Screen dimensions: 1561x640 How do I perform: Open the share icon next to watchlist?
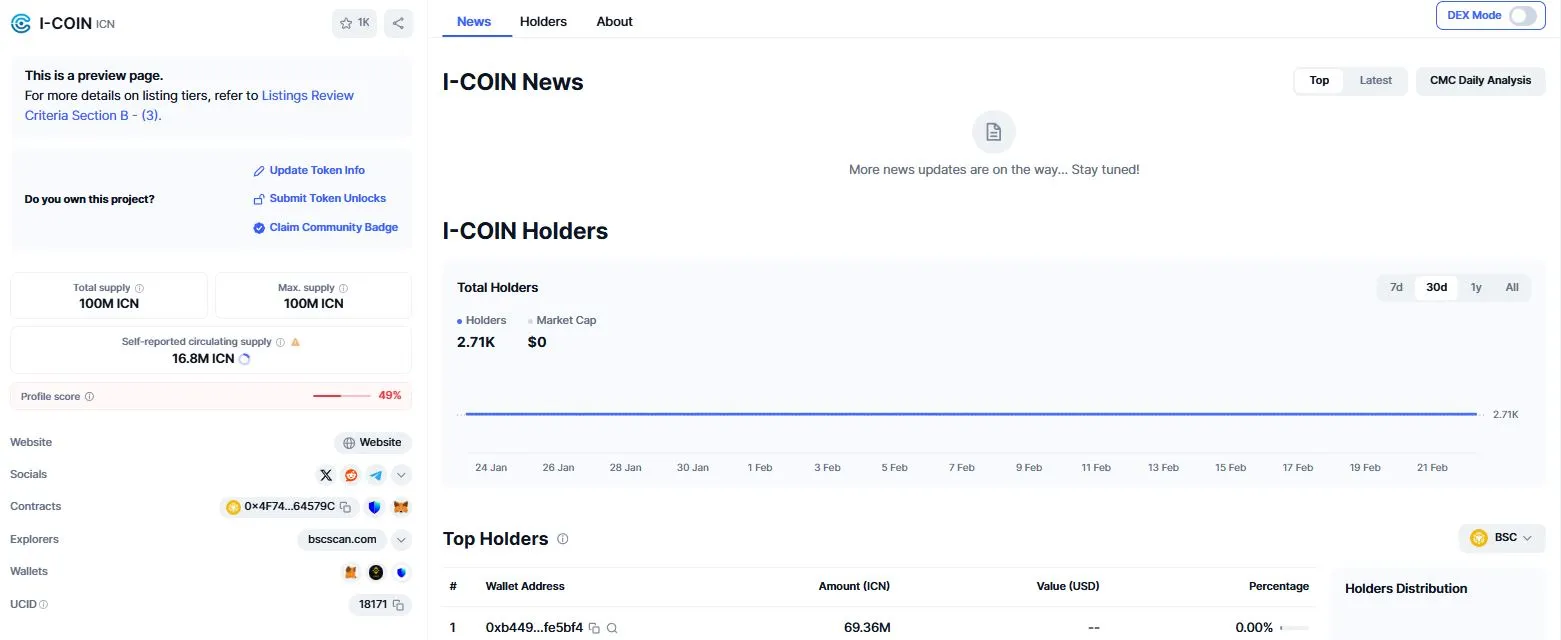398,22
